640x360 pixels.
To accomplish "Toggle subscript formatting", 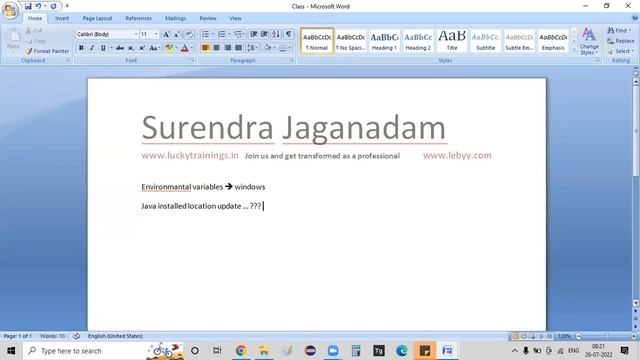I will [131, 48].
